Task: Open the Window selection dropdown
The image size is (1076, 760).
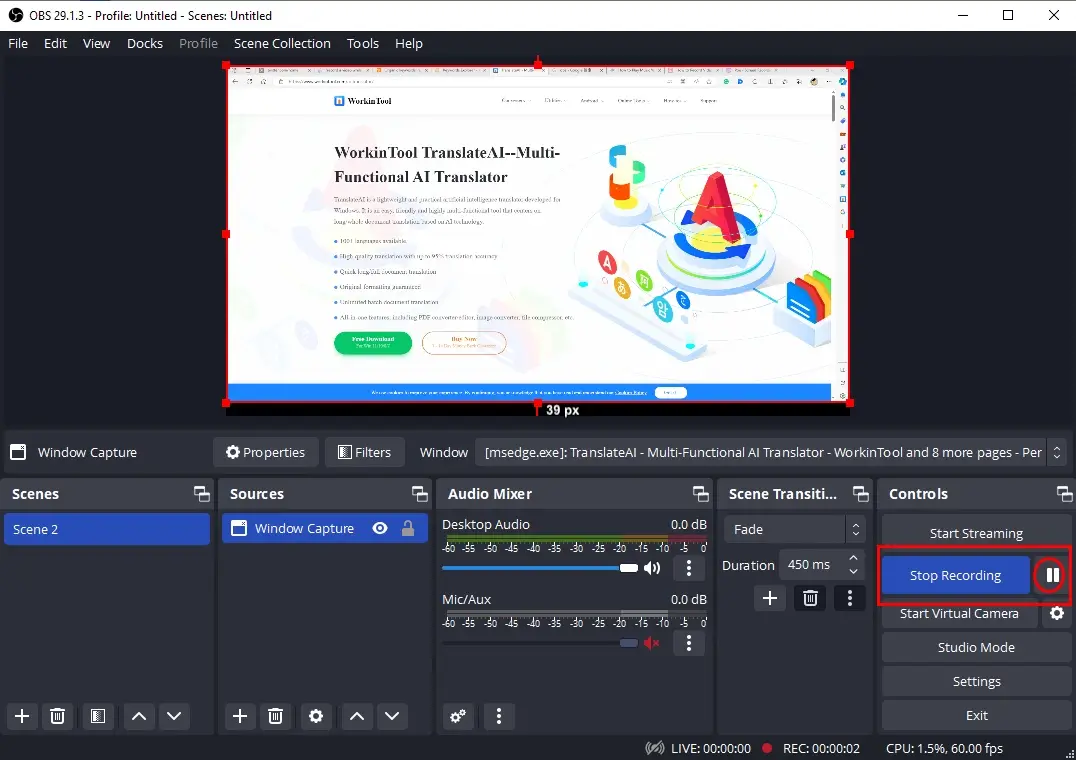Action: (x=770, y=452)
